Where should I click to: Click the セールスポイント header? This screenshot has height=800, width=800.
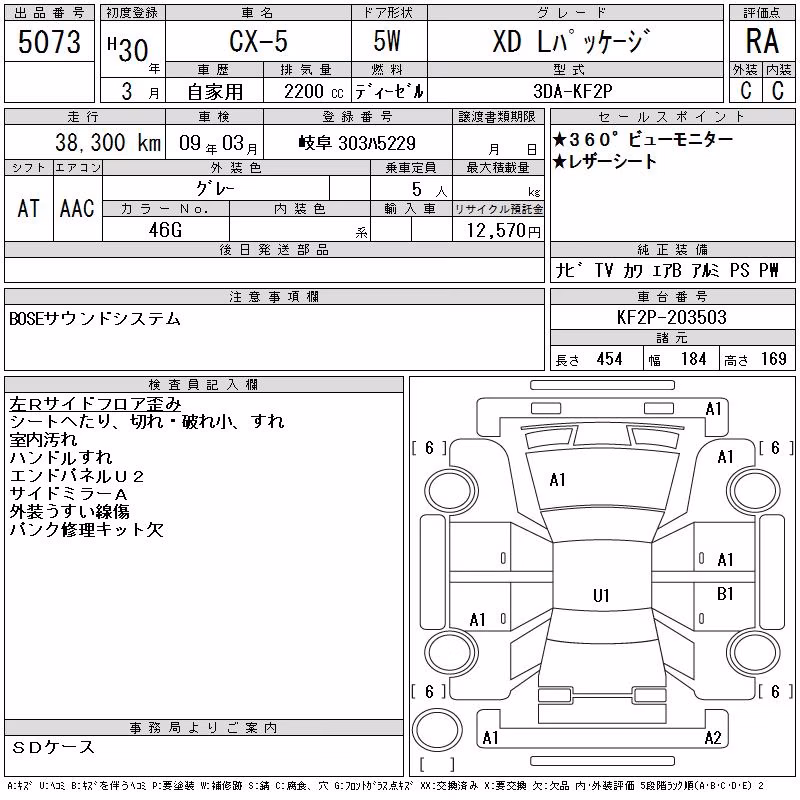[672, 117]
